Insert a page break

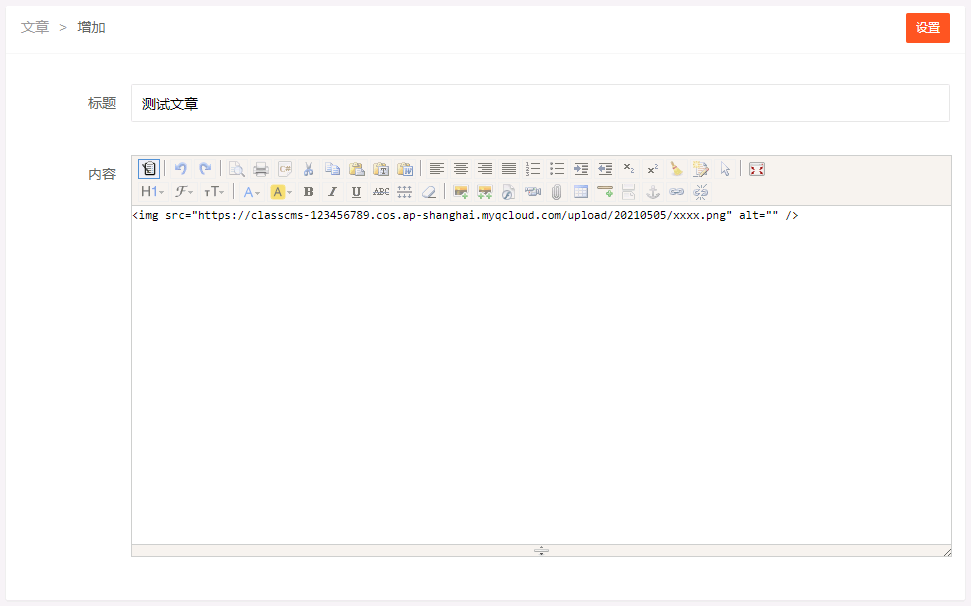click(629, 192)
